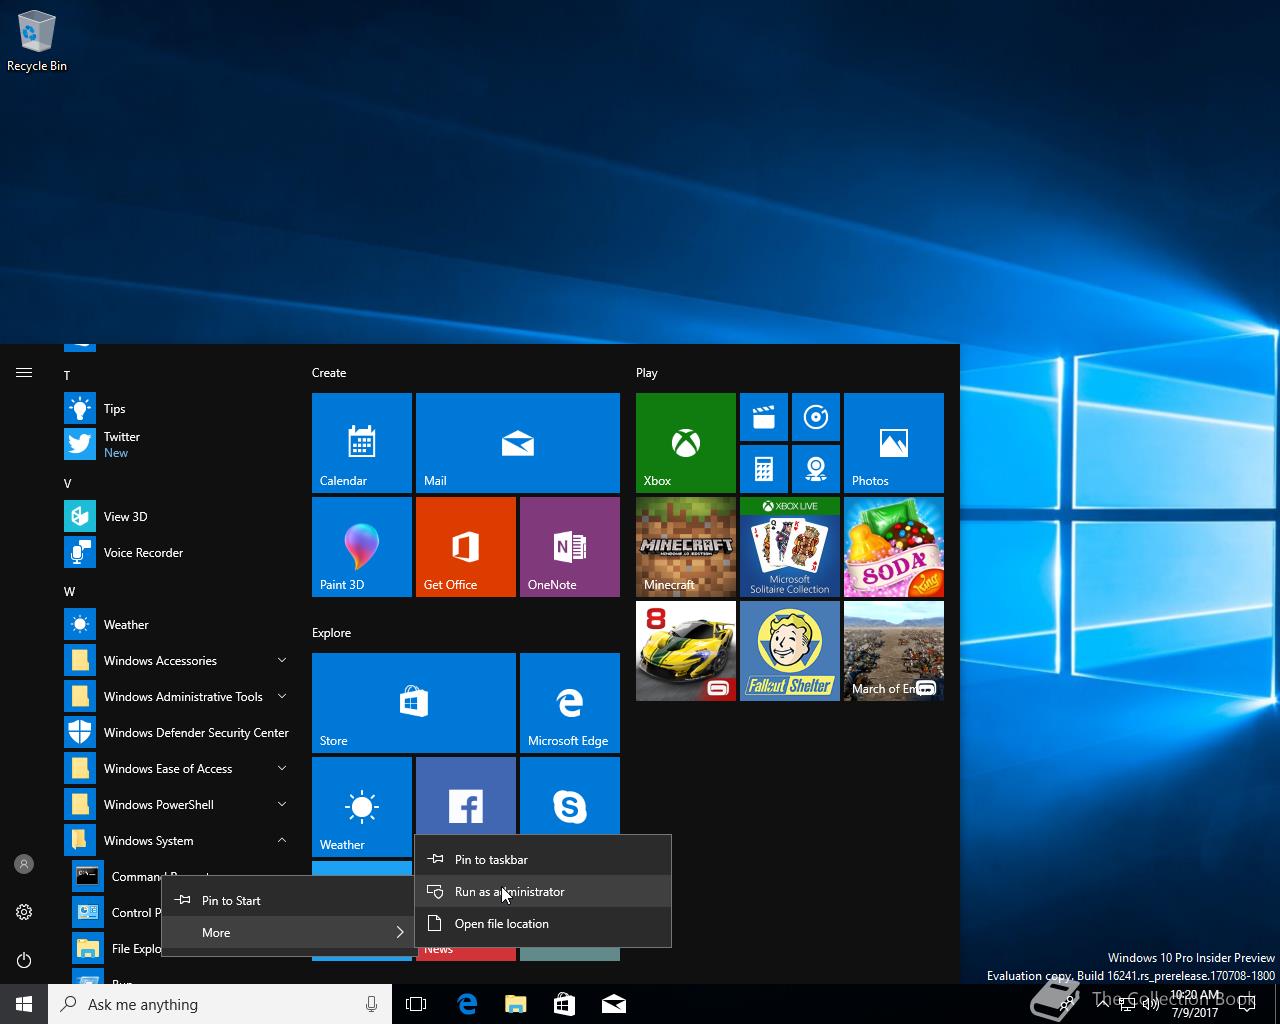Launch the Paint 3D tile
1280x1024 pixels.
tap(362, 547)
